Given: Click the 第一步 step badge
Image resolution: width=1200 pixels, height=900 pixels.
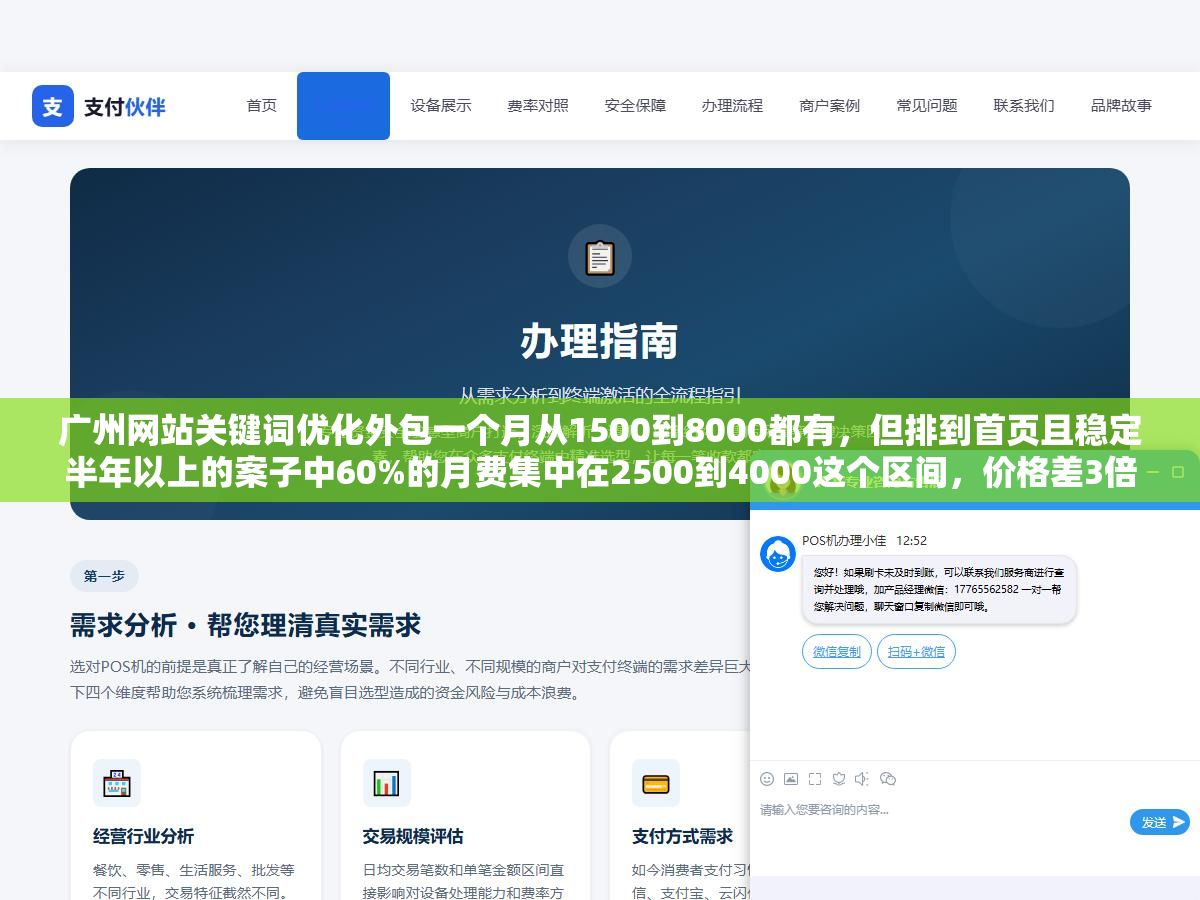Looking at the screenshot, I should pyautogui.click(x=104, y=576).
